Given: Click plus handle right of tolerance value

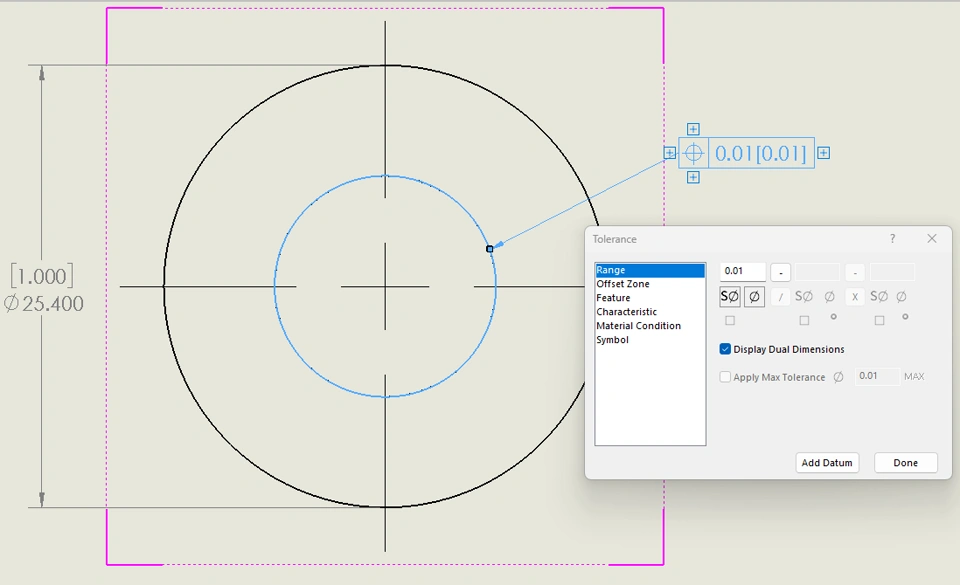Looking at the screenshot, I should point(824,153).
